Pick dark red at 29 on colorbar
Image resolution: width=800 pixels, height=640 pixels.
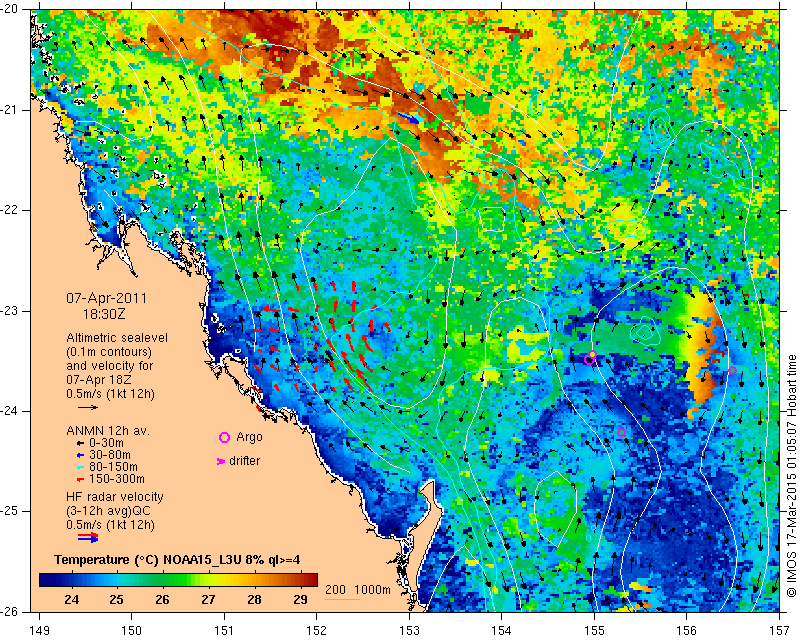300,580
